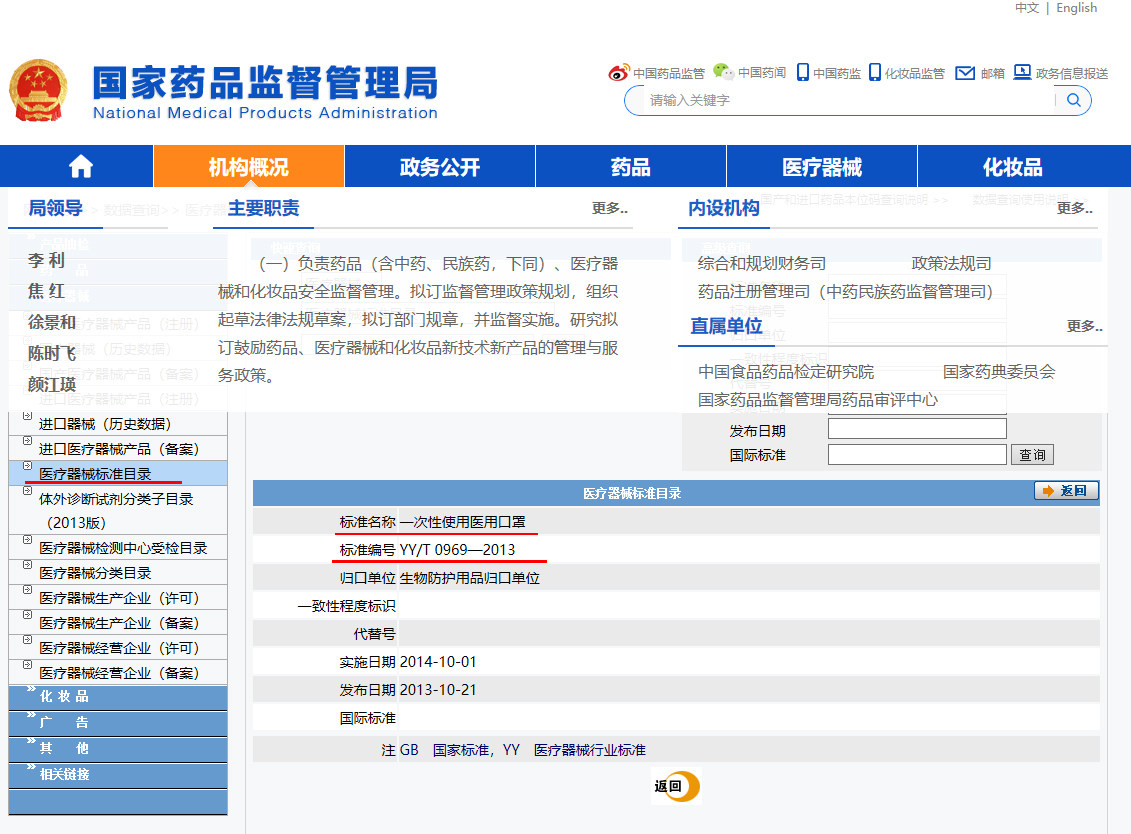Click the 直属单位 heading
1131x834 pixels.
(x=726, y=326)
